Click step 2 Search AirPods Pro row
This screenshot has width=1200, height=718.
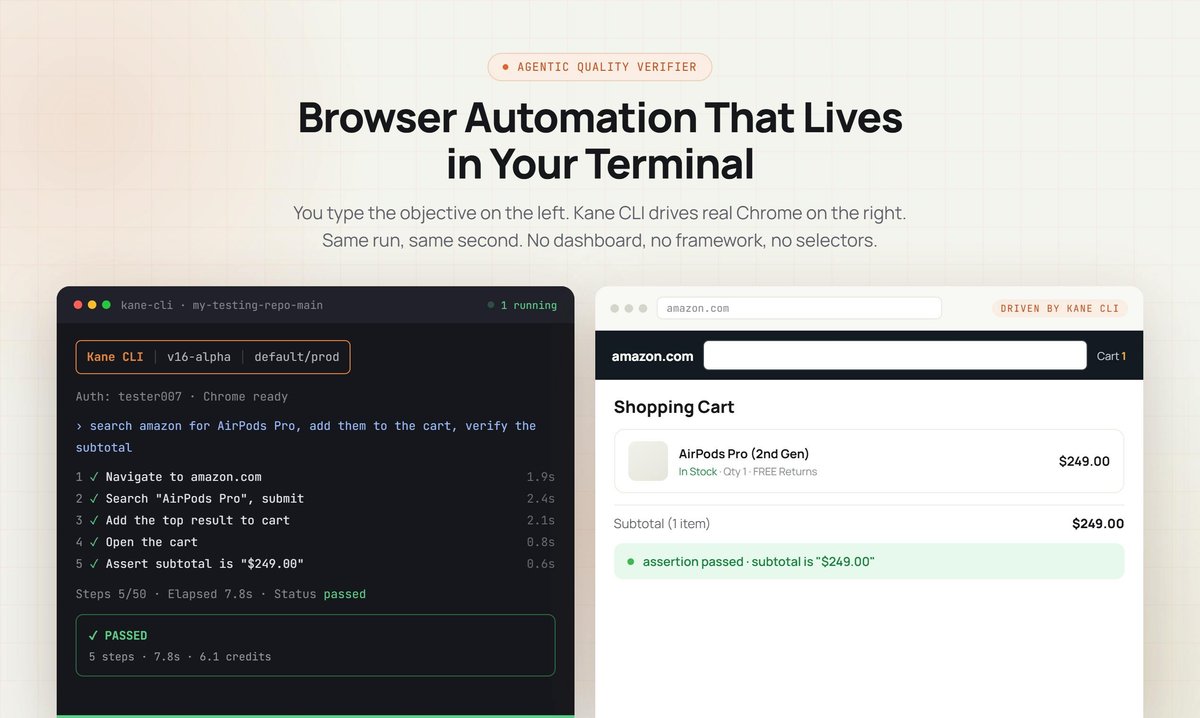click(315, 498)
